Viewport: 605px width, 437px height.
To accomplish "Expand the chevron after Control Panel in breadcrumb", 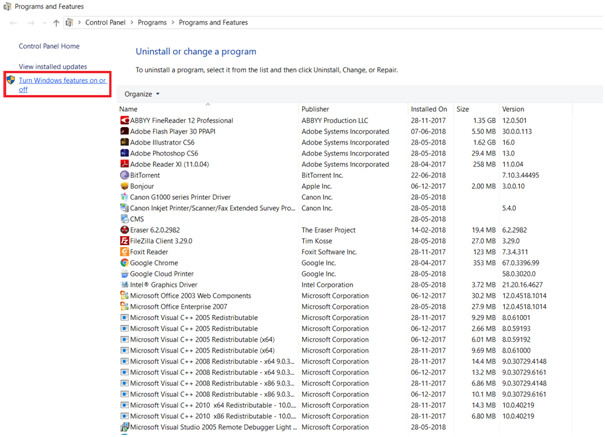I will pyautogui.click(x=132, y=22).
